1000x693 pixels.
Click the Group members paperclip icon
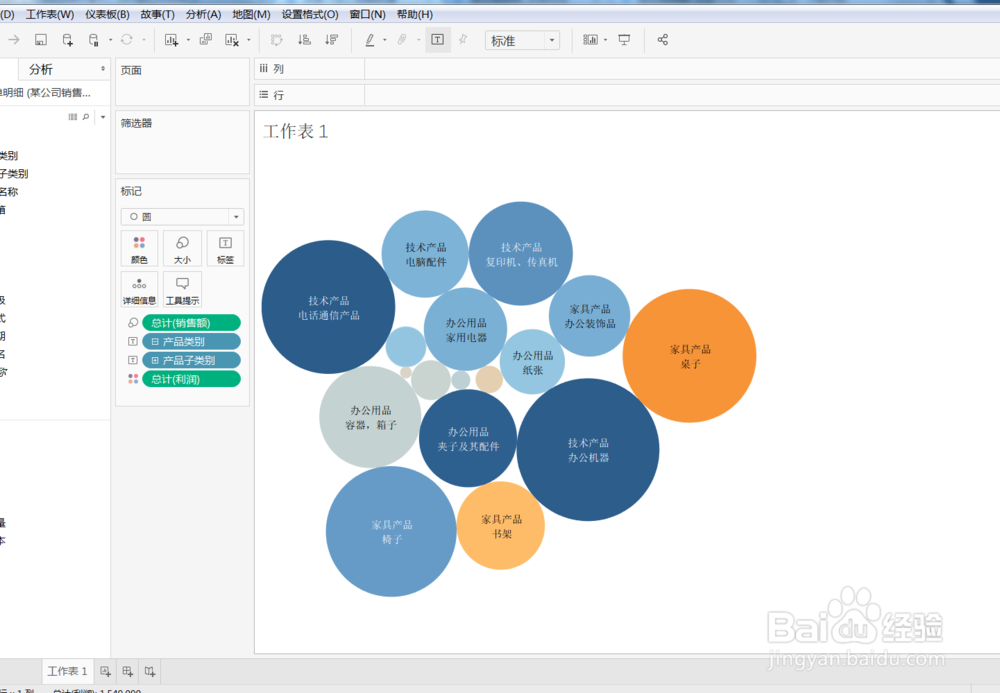402,40
